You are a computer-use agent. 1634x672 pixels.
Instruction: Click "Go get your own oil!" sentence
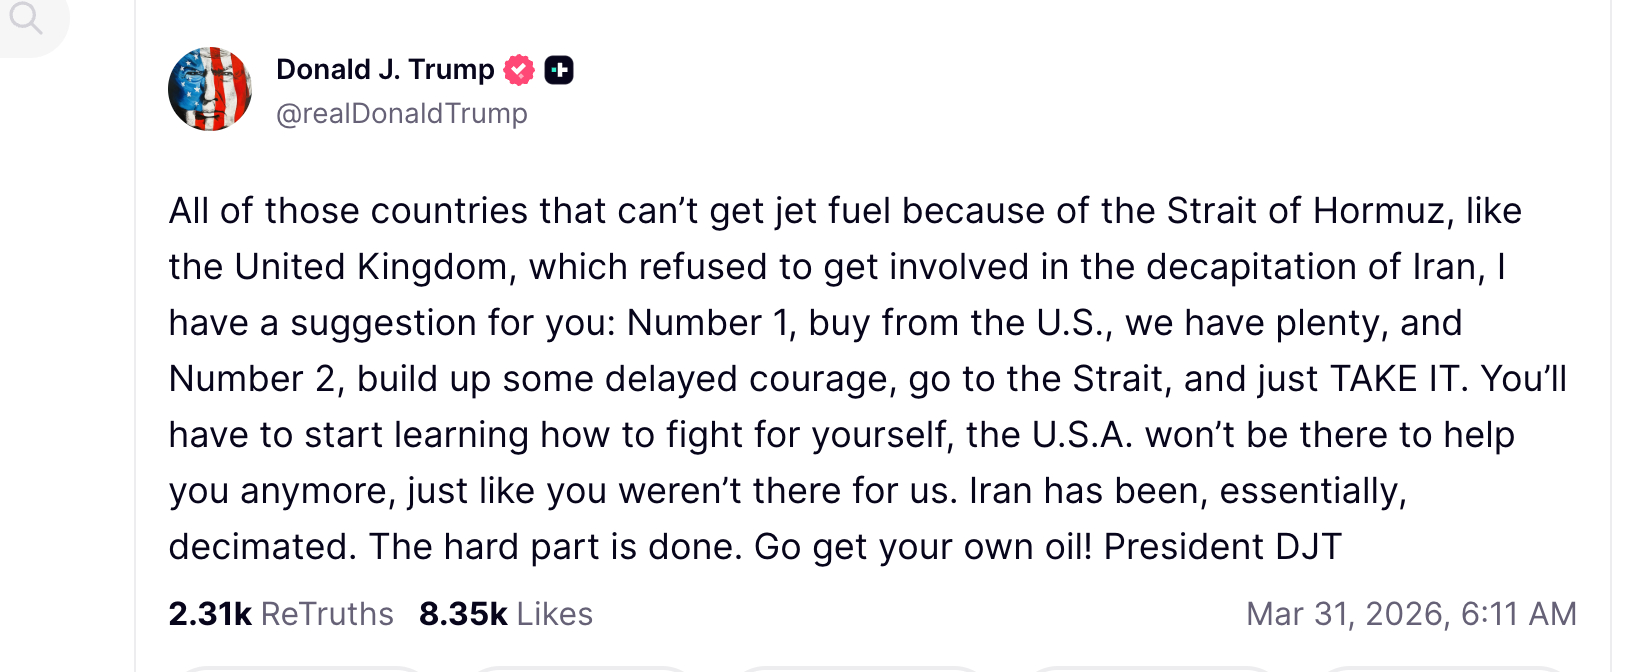pyautogui.click(x=923, y=547)
